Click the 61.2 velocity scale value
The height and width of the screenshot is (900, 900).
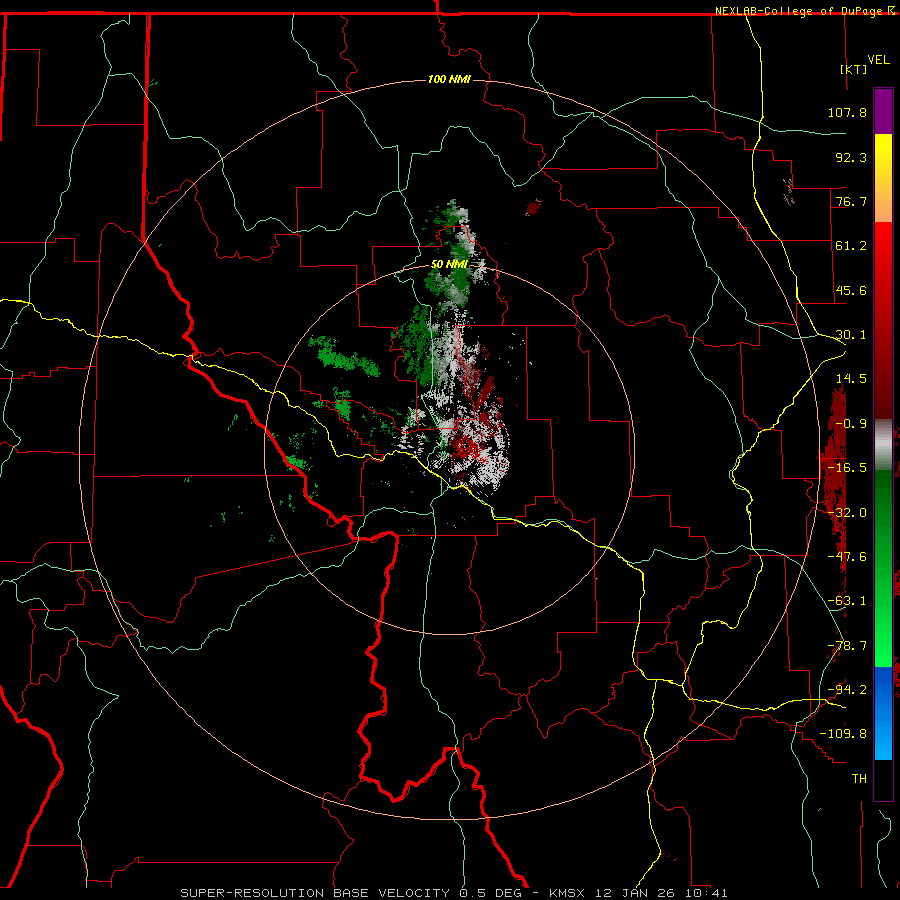click(x=851, y=246)
